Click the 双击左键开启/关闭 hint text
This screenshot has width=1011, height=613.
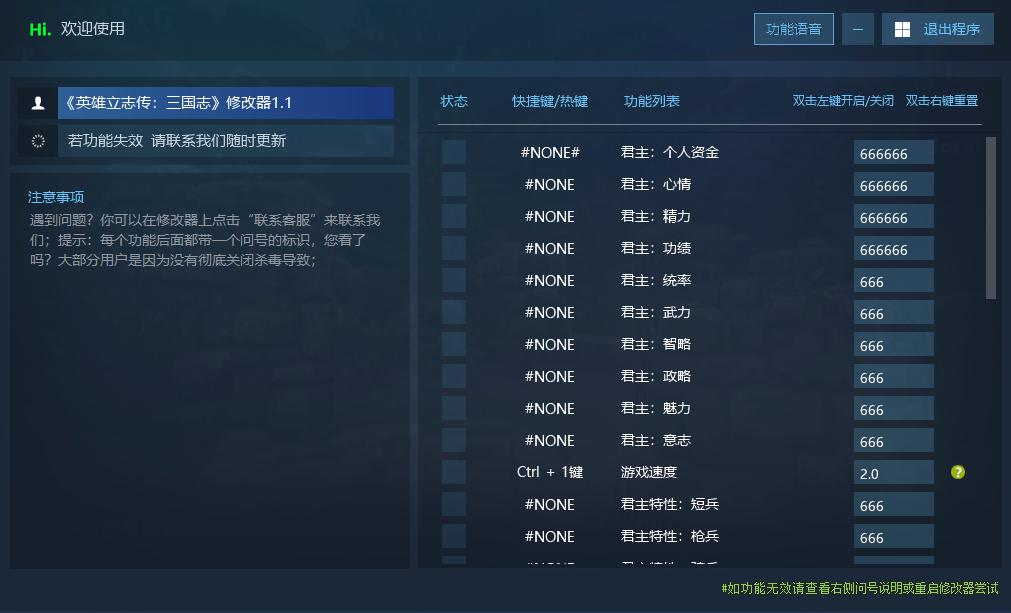843,101
